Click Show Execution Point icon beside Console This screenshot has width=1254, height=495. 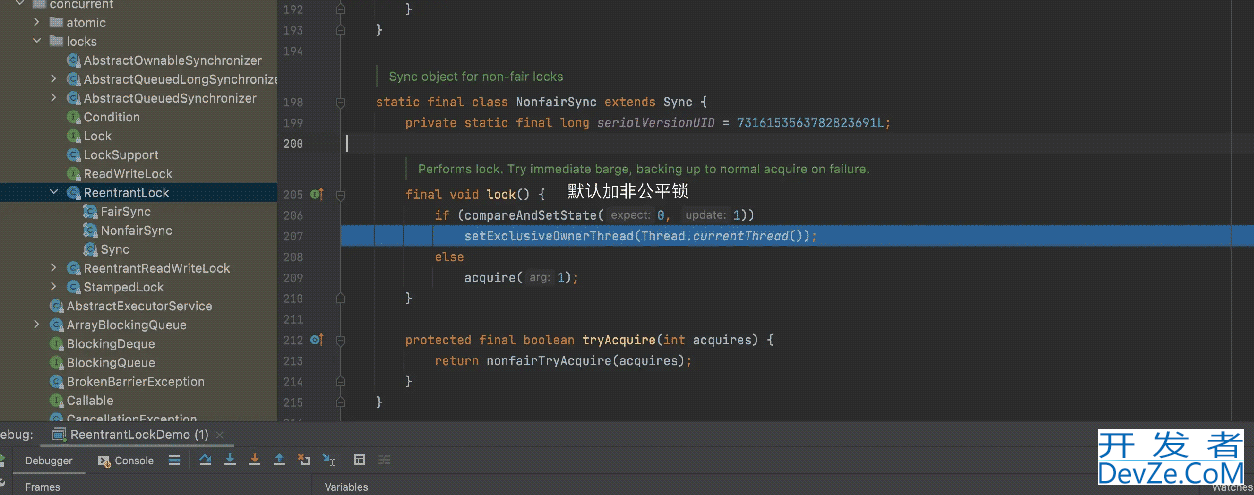click(x=174, y=460)
